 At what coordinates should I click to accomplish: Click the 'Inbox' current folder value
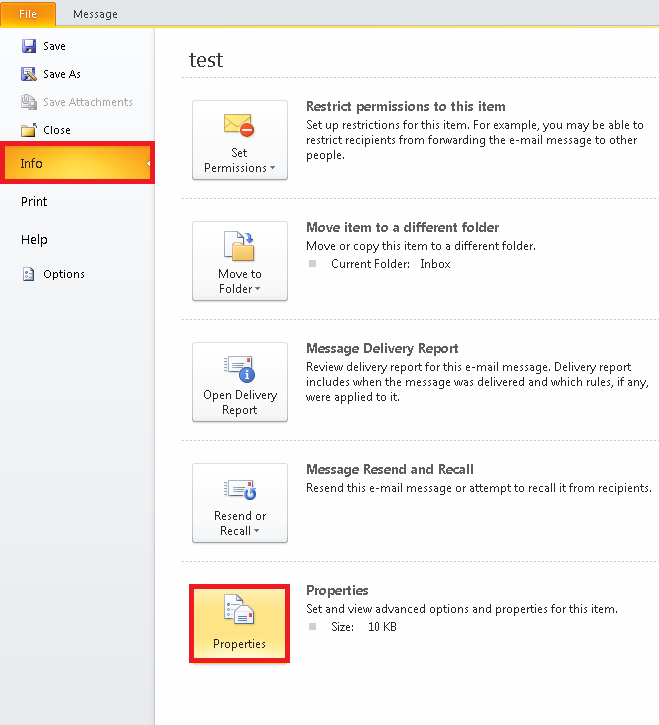point(435,264)
